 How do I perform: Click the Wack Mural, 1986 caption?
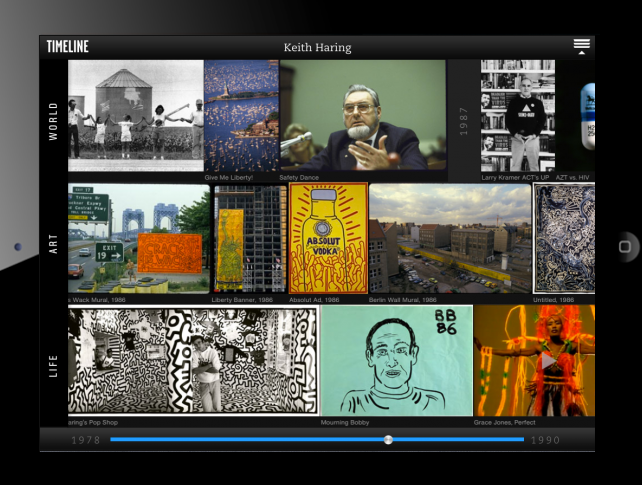pyautogui.click(x=97, y=300)
